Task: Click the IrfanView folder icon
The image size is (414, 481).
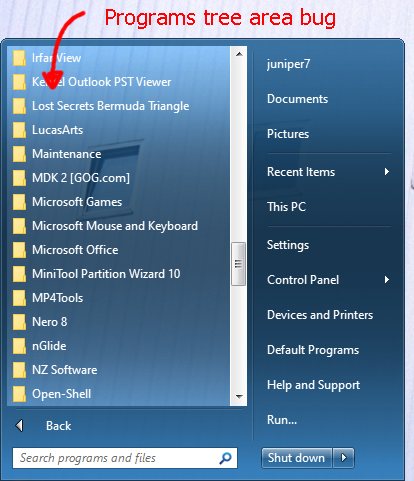Action: 19,58
